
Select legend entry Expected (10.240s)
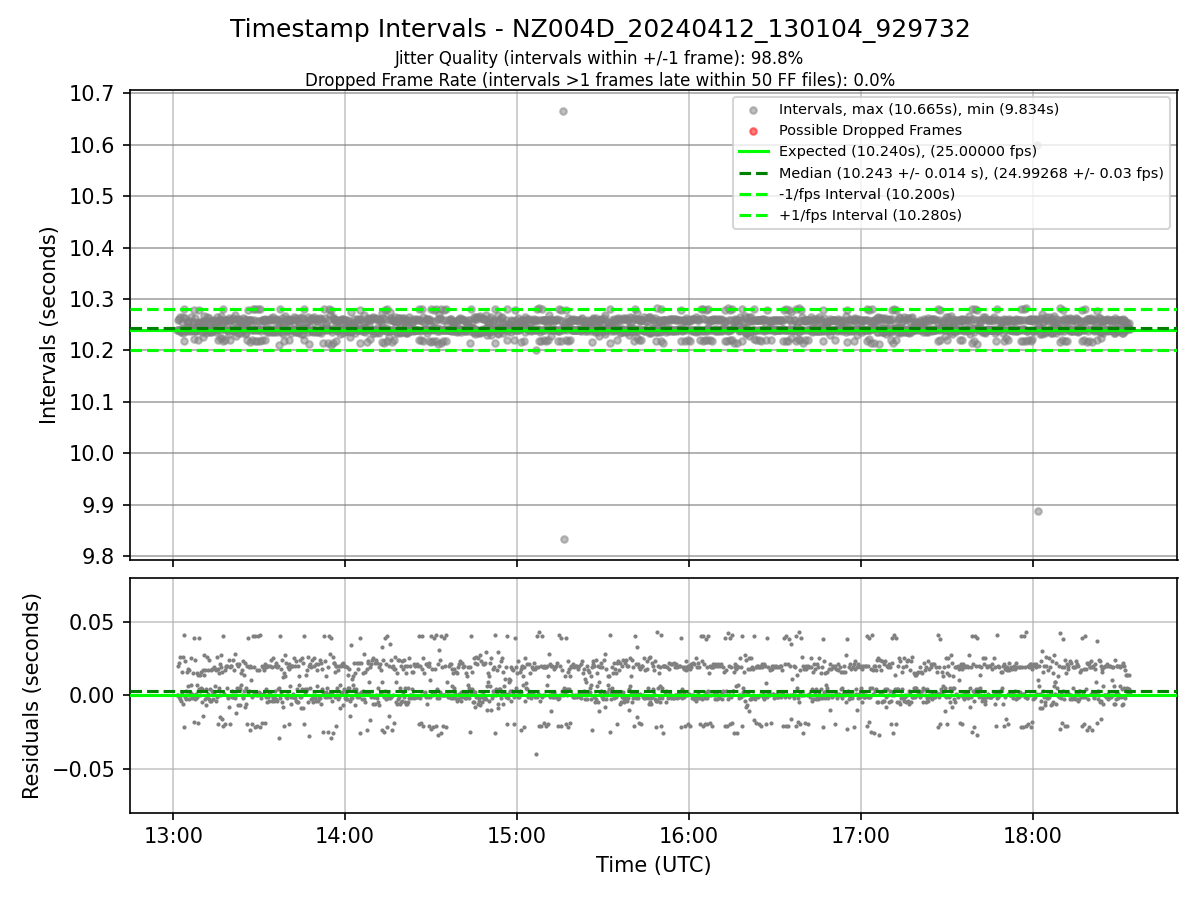pyautogui.click(x=908, y=151)
